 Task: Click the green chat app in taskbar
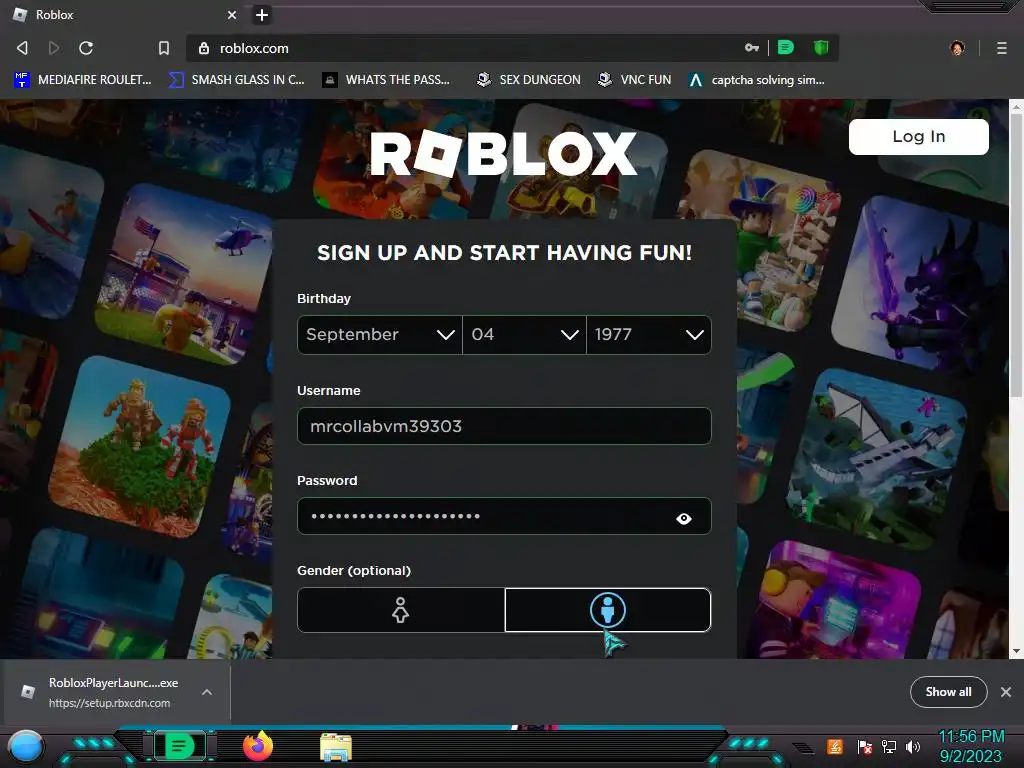coord(179,746)
